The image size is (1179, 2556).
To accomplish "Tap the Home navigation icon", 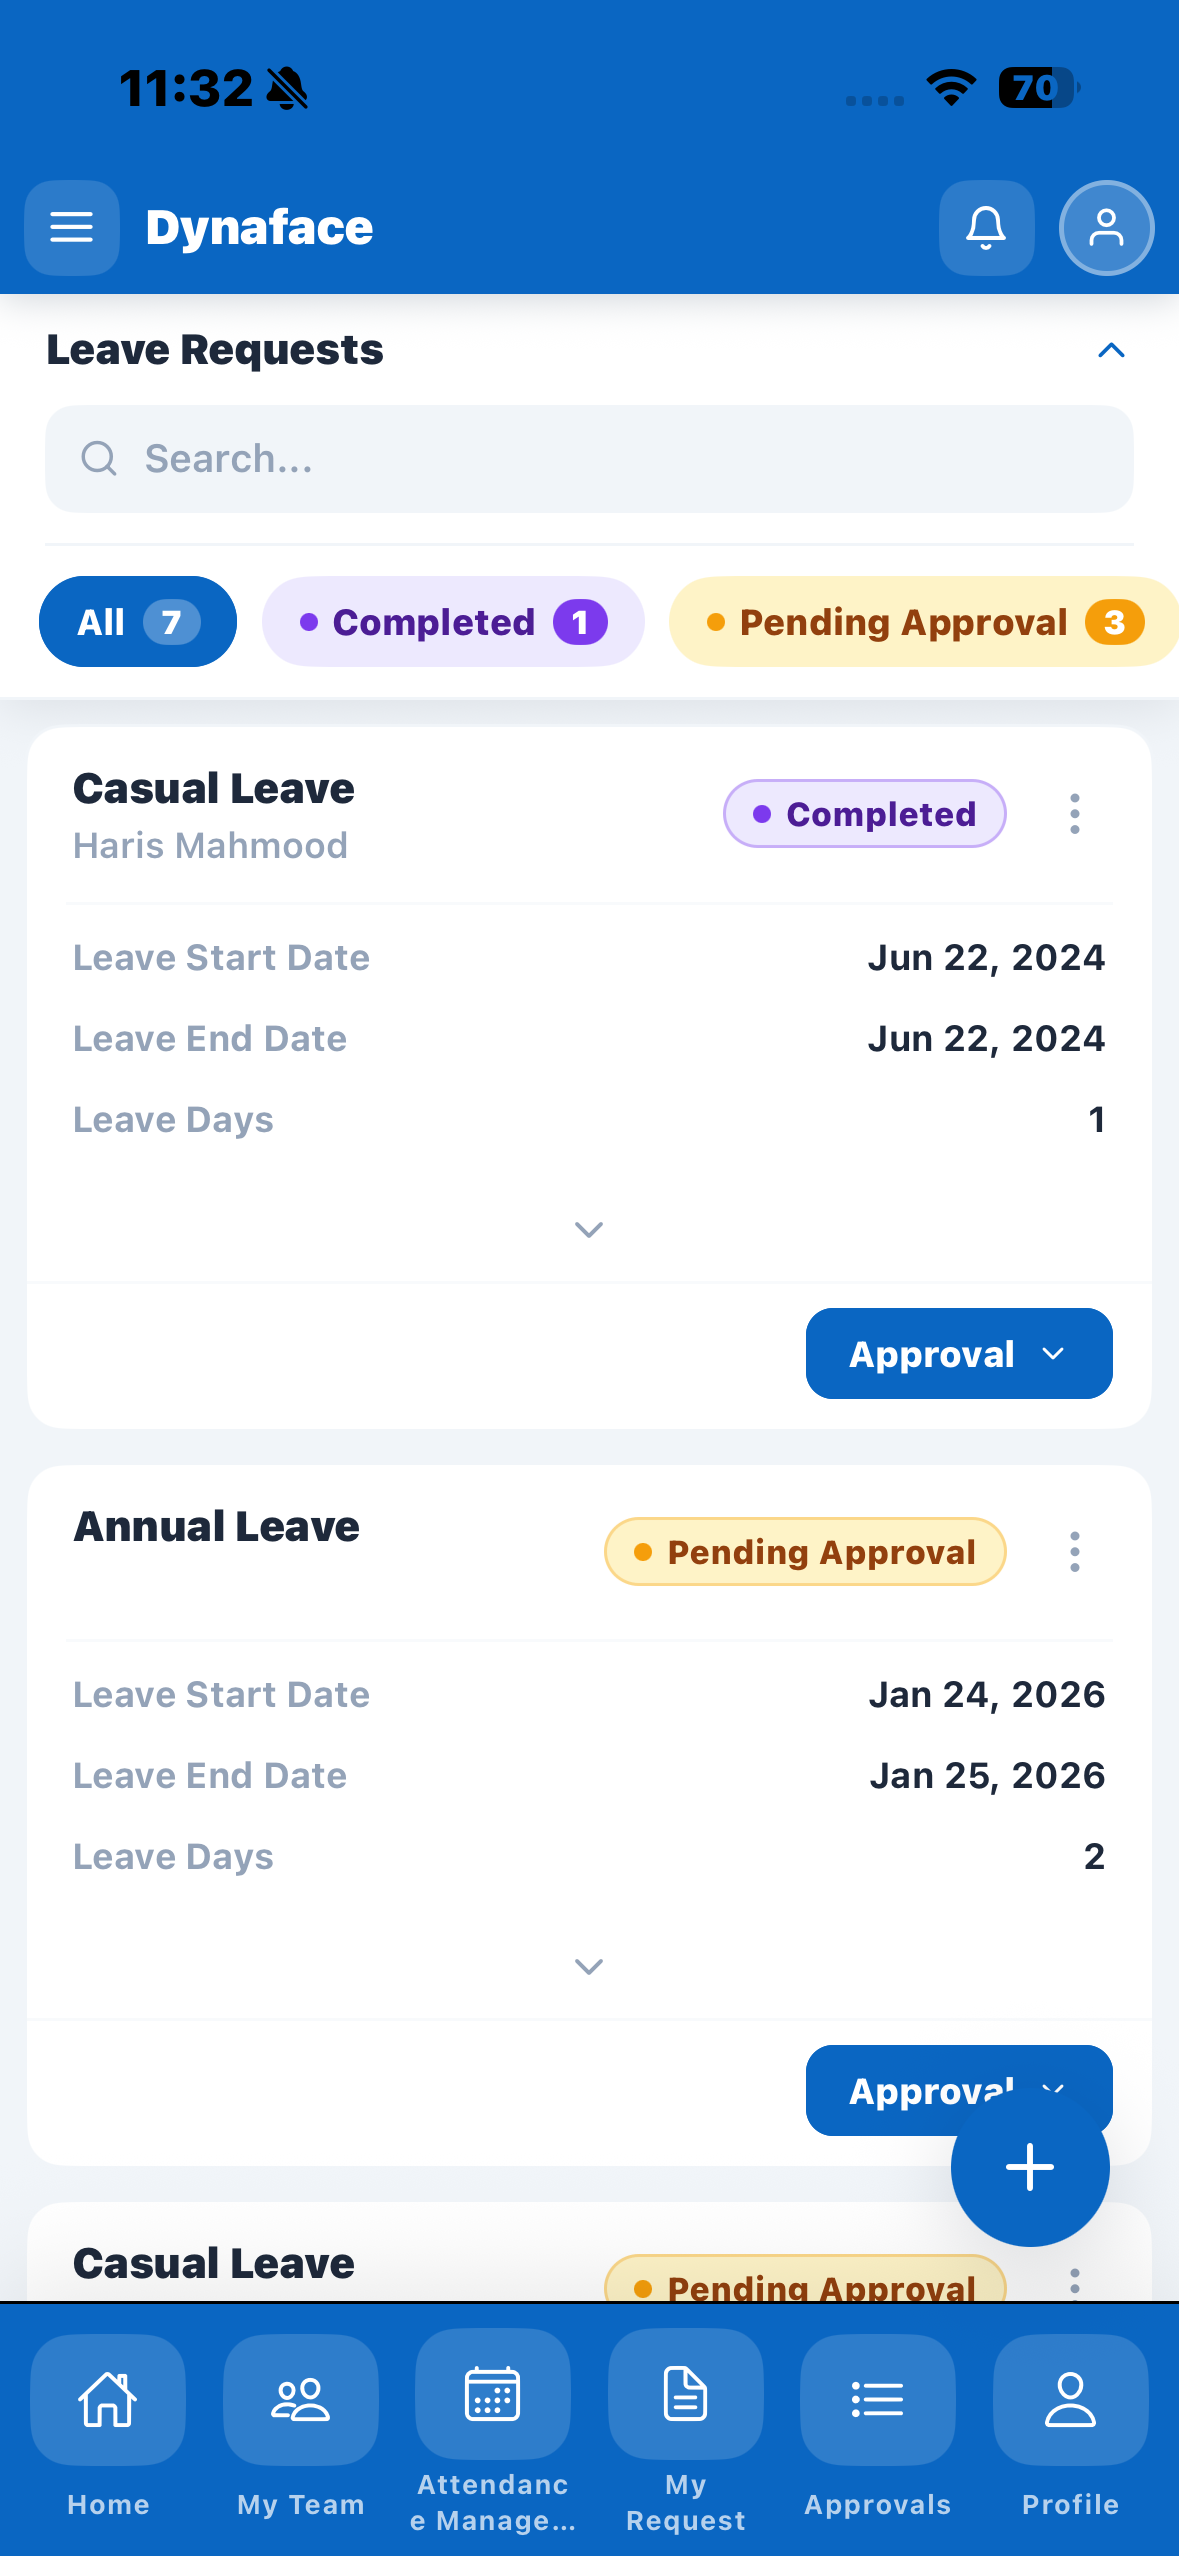I will tap(108, 2400).
